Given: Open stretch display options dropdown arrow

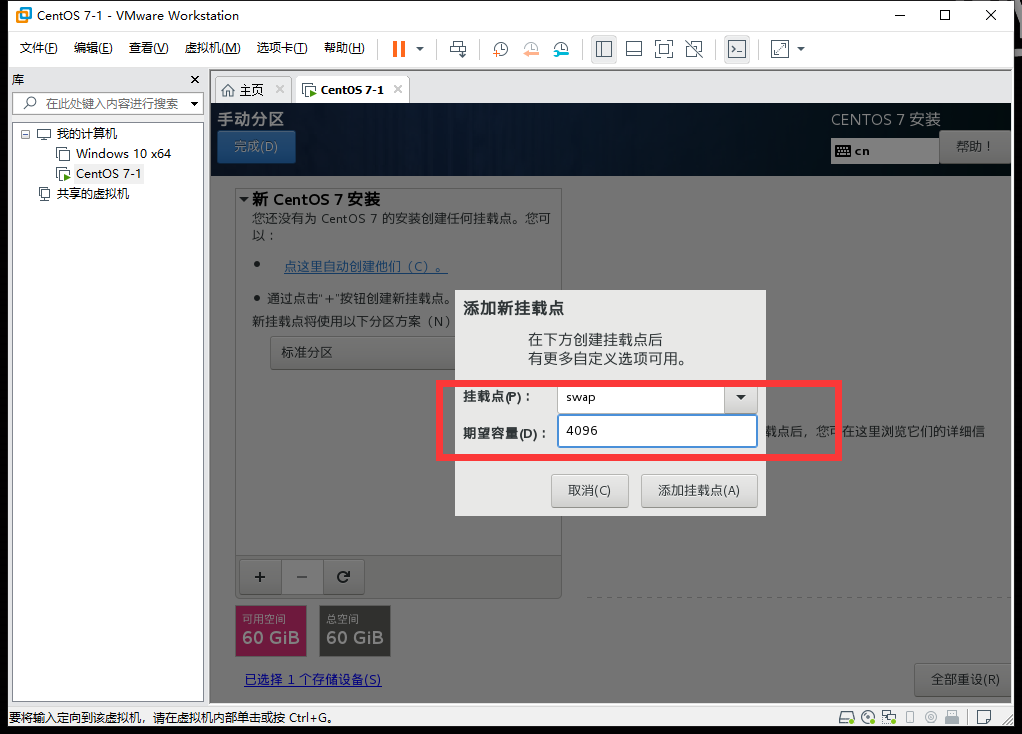Looking at the screenshot, I should (x=801, y=49).
